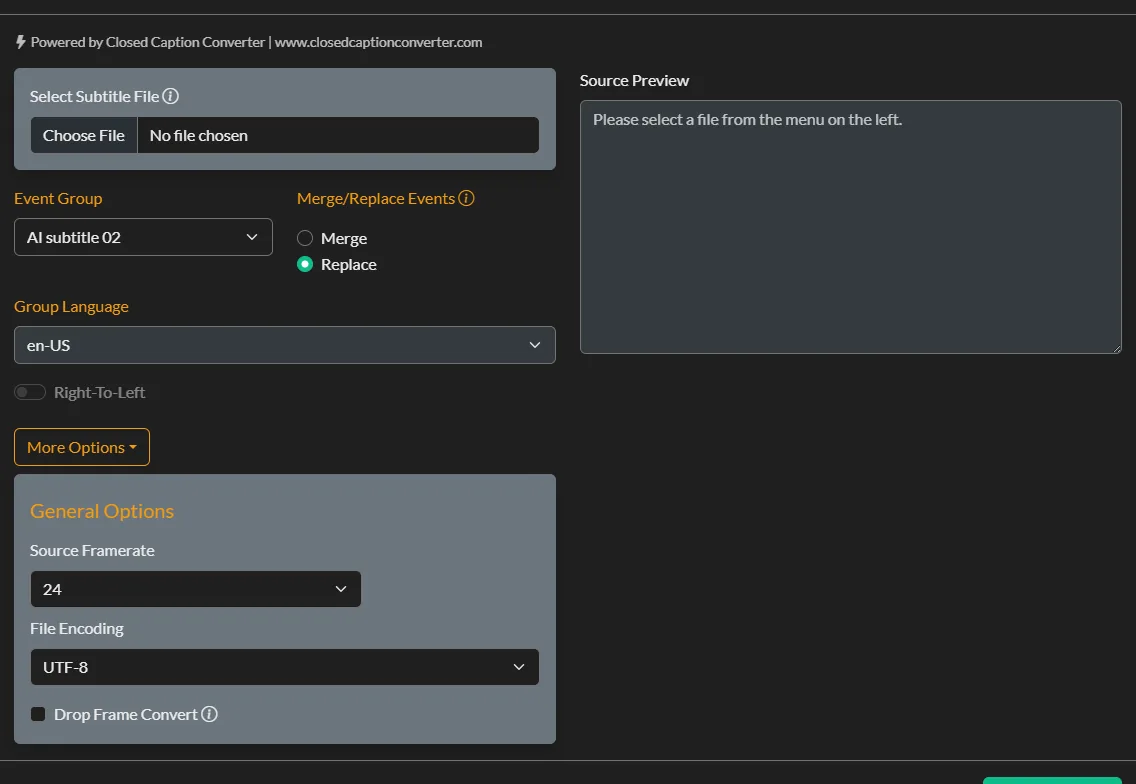The image size is (1136, 784).
Task: Open the Group Language en-US dropdown
Action: [285, 345]
